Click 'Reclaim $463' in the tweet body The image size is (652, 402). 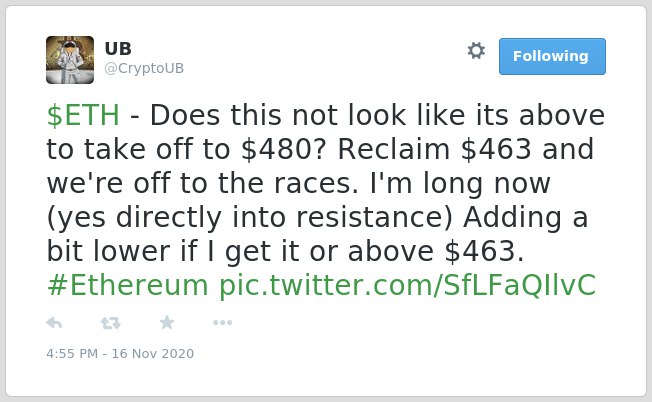435,149
